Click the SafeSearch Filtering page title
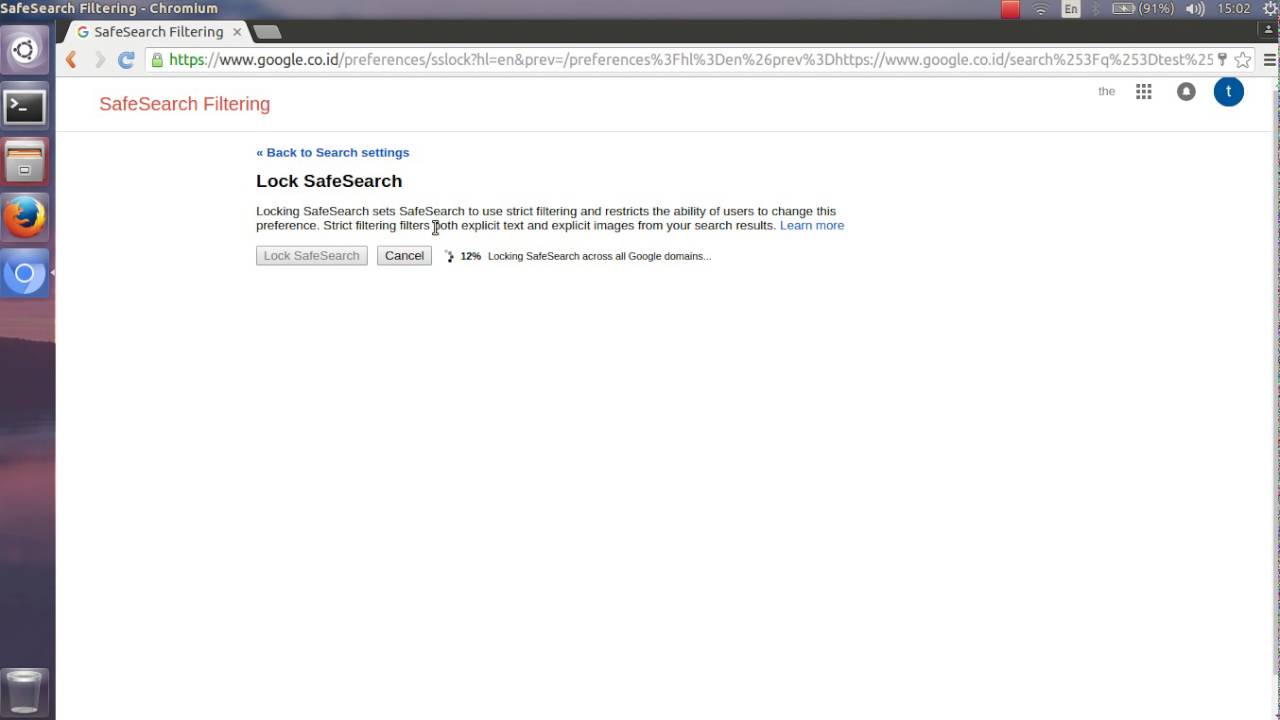Image resolution: width=1280 pixels, height=720 pixels. (185, 104)
